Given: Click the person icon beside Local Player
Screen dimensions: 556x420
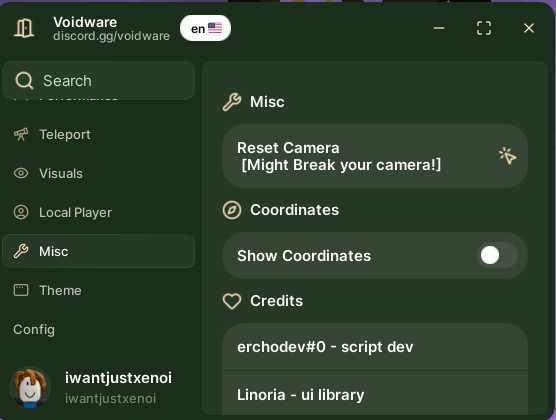Looking at the screenshot, I should [21, 212].
